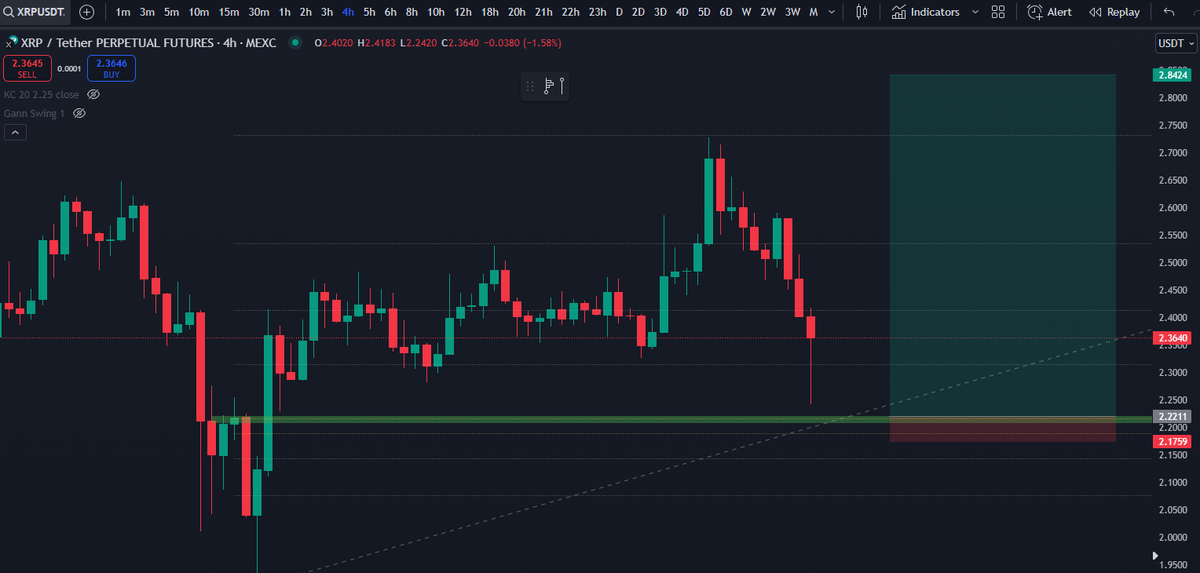Click the red 2.1759 stop price label
This screenshot has height=573, width=1200.
pos(1171,441)
